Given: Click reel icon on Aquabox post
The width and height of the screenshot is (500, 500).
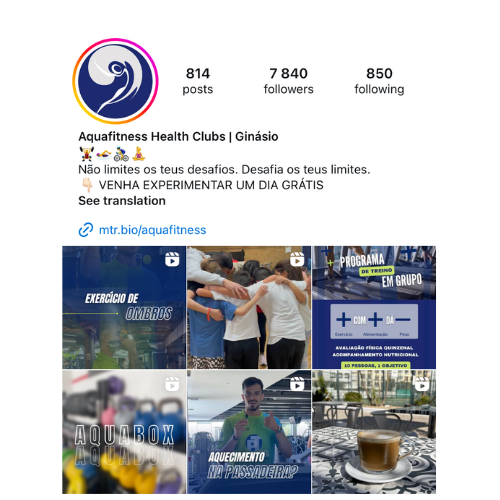Looking at the screenshot, I should coord(172,384).
